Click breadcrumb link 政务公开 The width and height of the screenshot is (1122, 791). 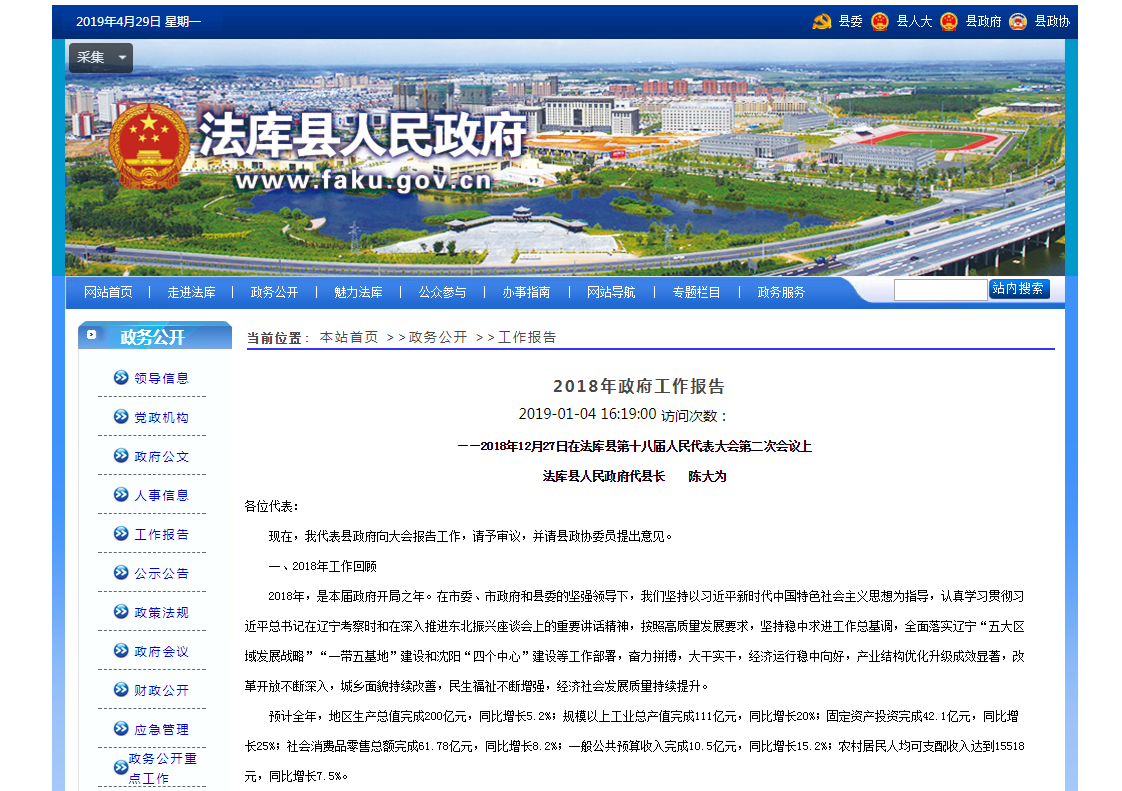coord(438,337)
